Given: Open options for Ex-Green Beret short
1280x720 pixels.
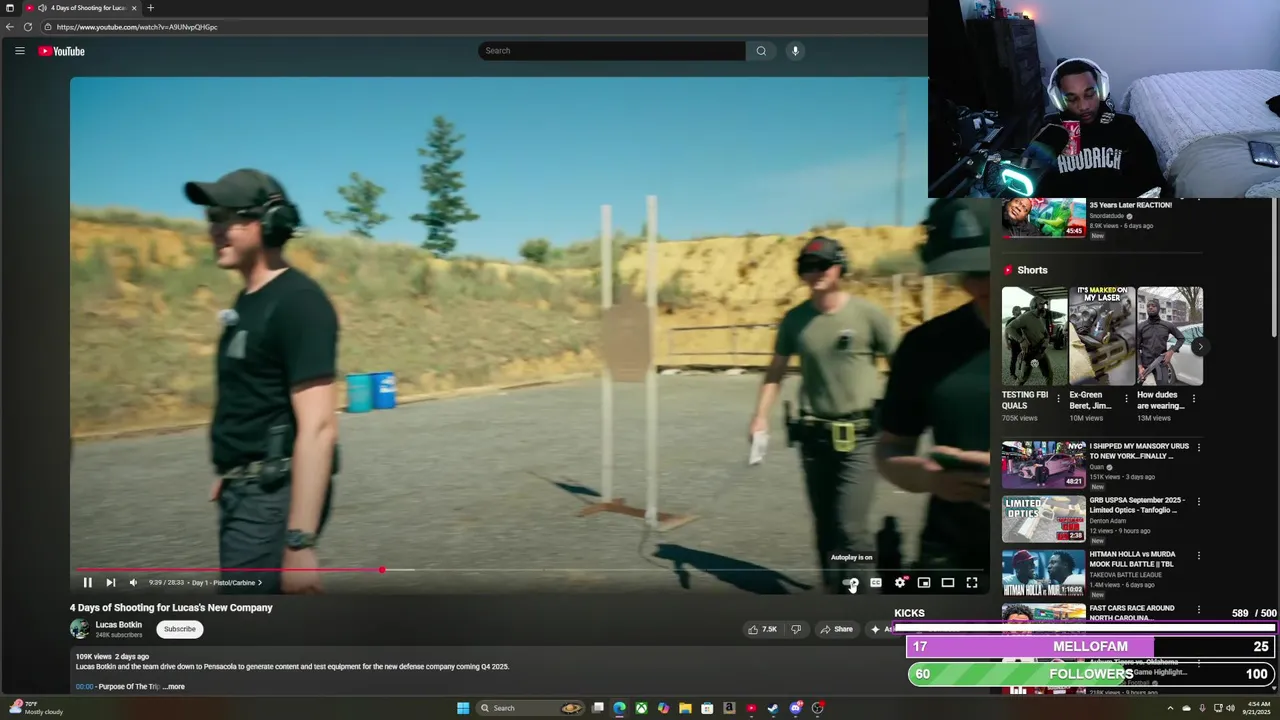Looking at the screenshot, I should (x=1126, y=398).
